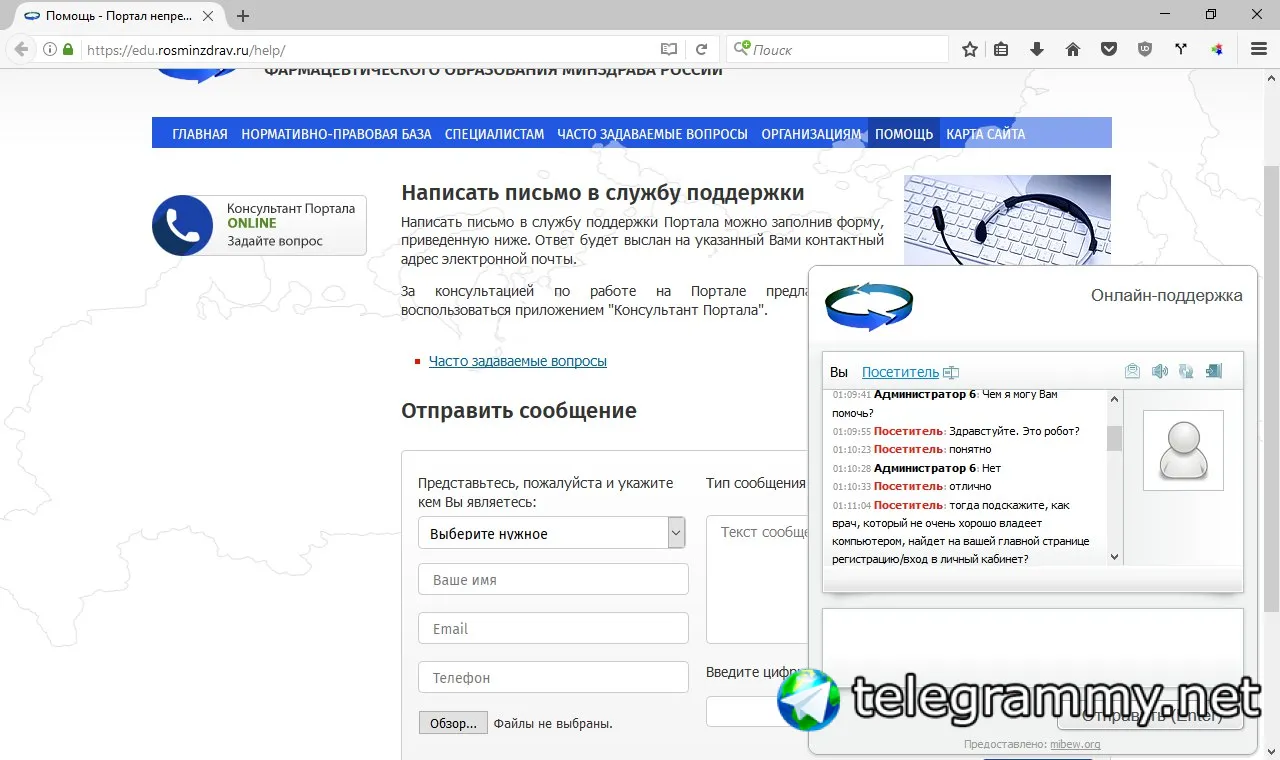Open ЧАСТО ЗАДАВАЕМЫЕ ВОПРОСЫ in navigation bar
This screenshot has height=760, width=1280.
click(x=652, y=134)
